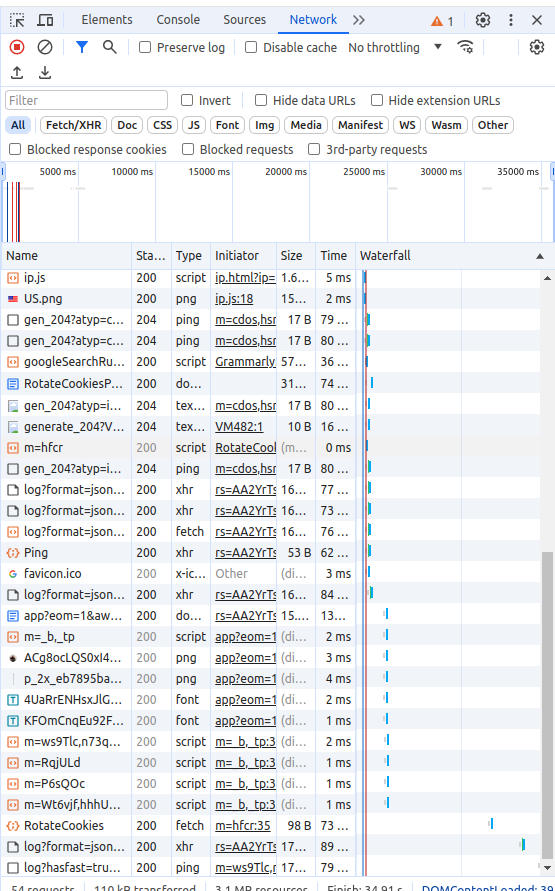Clear the network log
Image resolution: width=555 pixels, height=891 pixels.
(x=45, y=47)
